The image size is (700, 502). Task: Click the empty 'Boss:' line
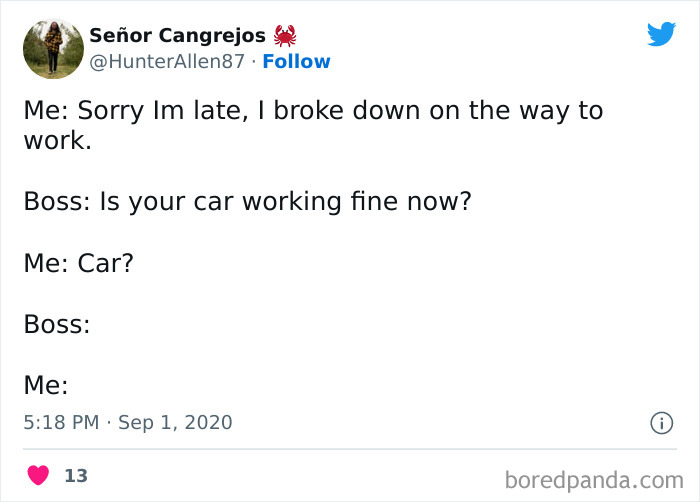(57, 324)
